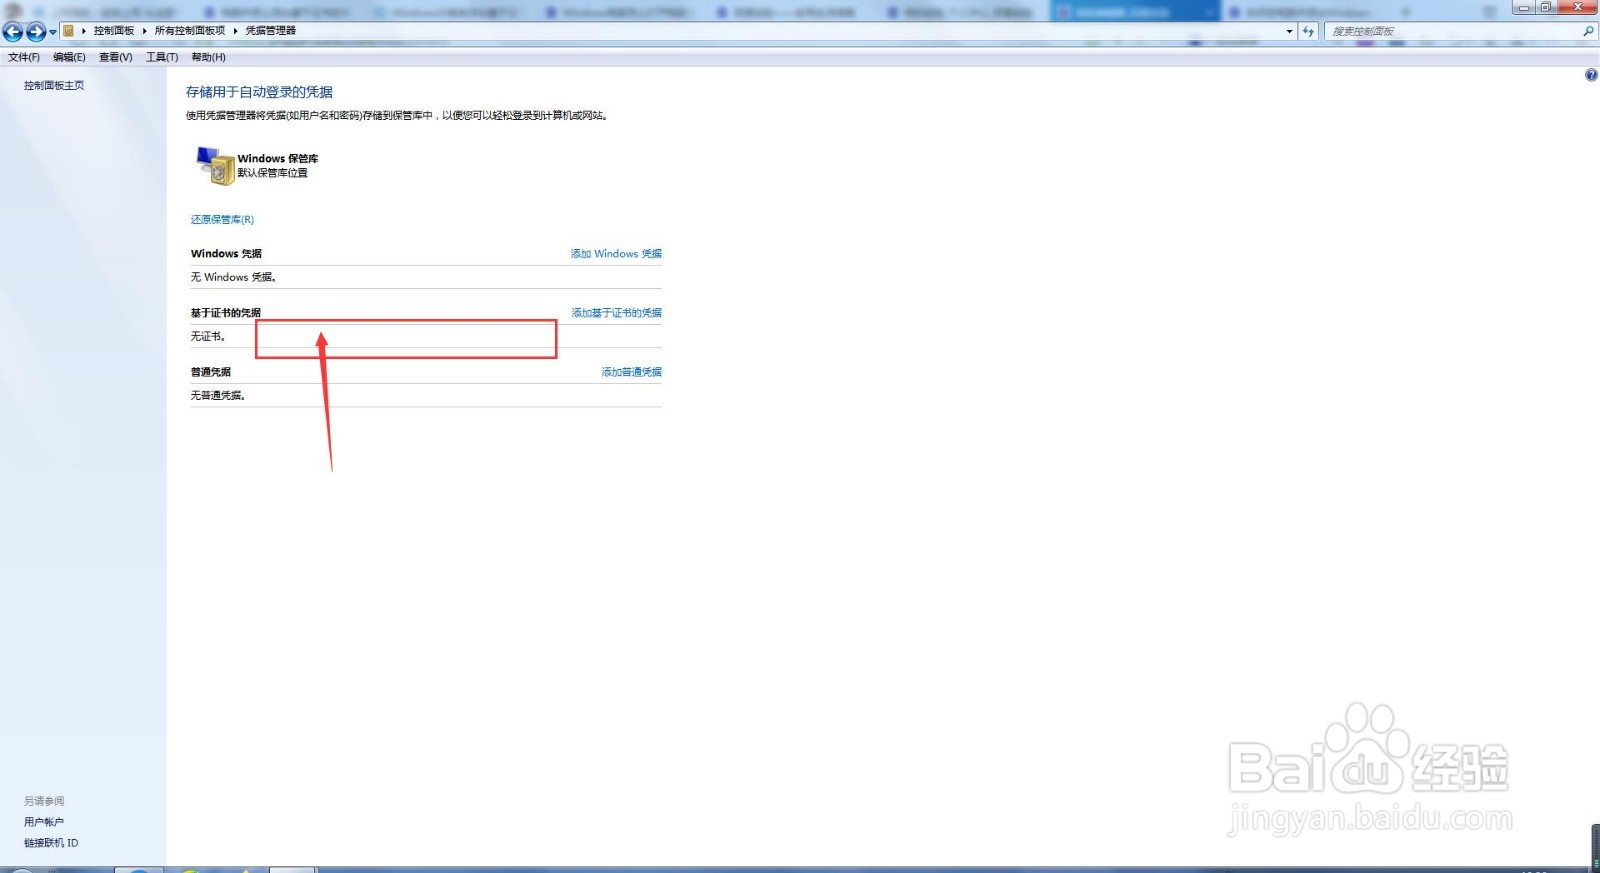Select the 无普通凭据 row text
The image size is (1600, 873).
218,395
